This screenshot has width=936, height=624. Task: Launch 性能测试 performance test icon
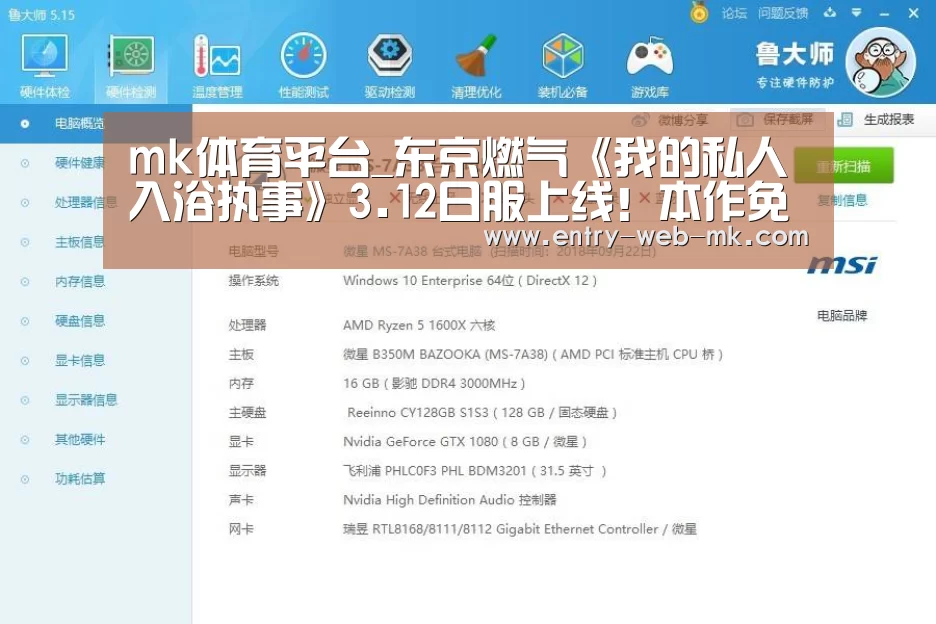303,66
